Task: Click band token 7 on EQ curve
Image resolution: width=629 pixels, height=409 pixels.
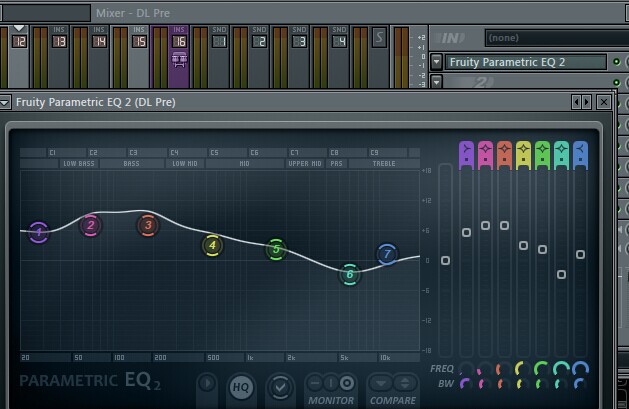Action: pos(387,254)
